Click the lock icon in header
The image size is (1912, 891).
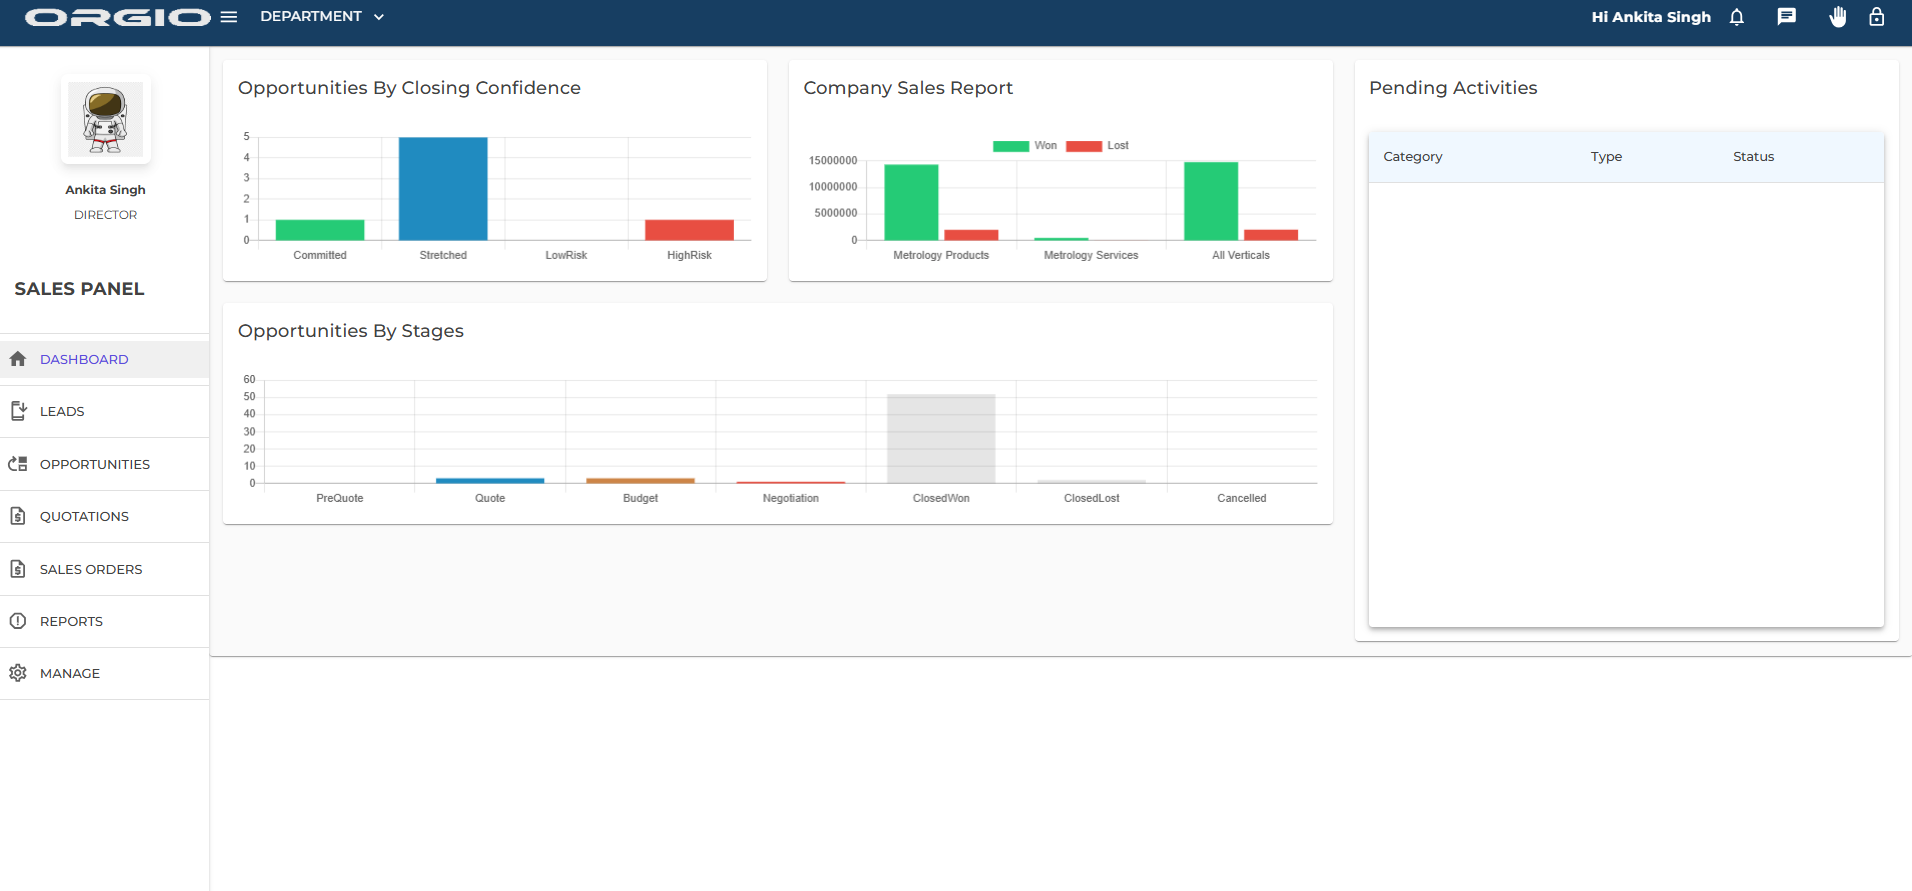pos(1877,17)
